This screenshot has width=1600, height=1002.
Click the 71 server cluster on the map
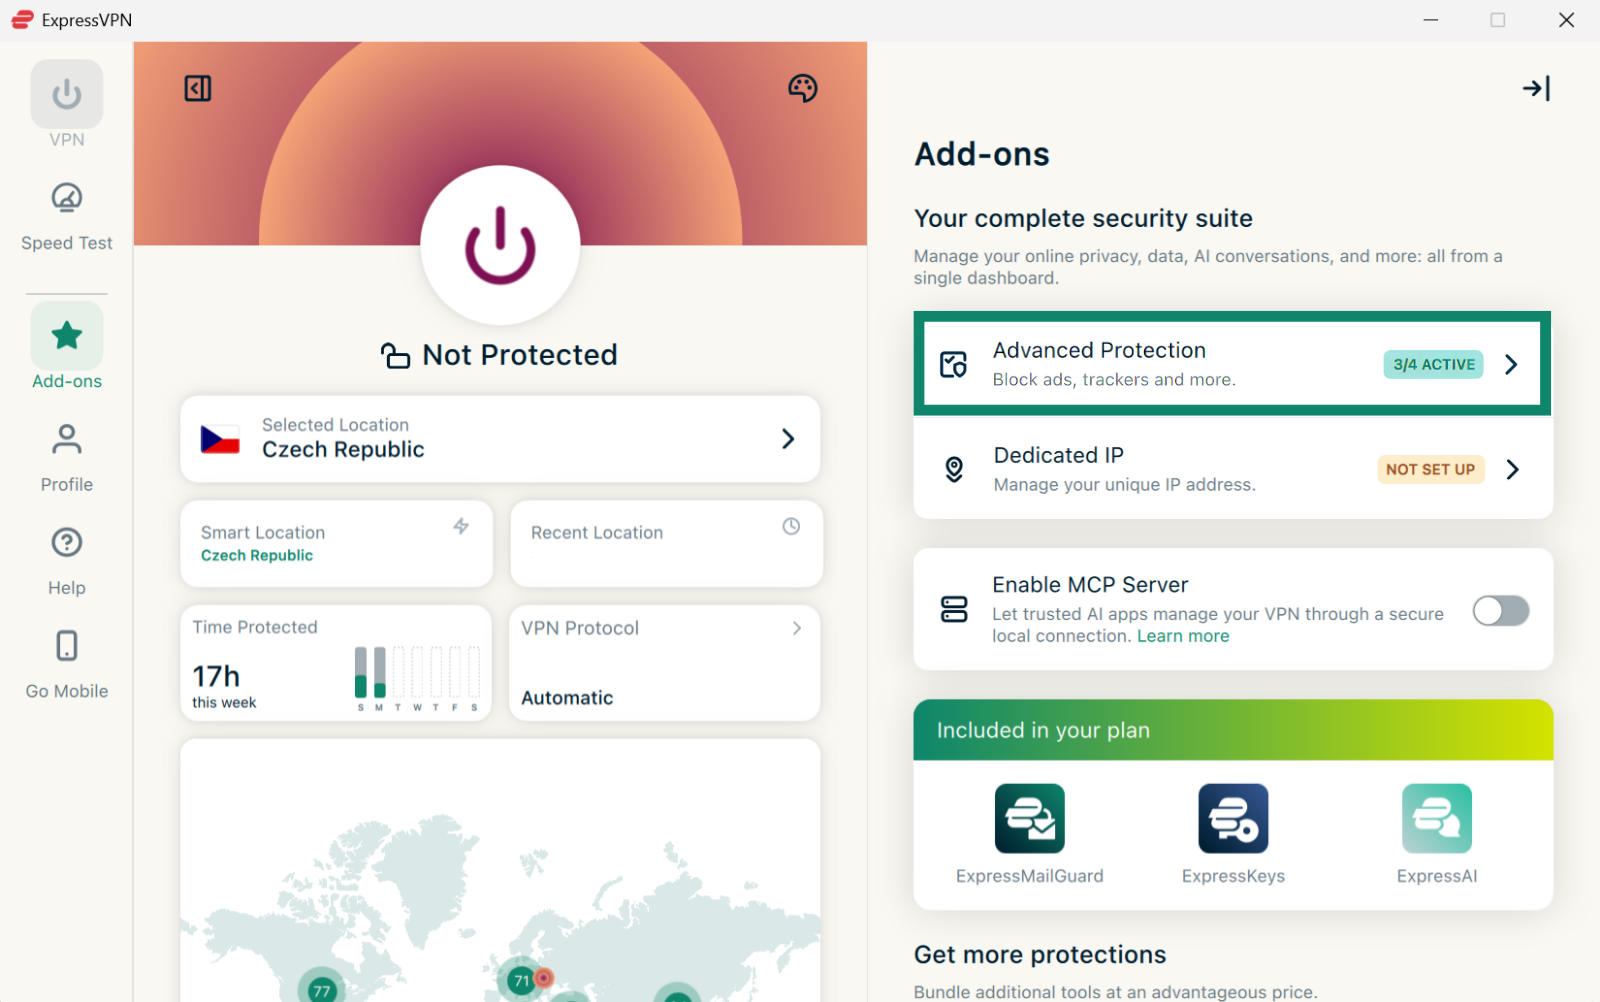[x=520, y=981]
